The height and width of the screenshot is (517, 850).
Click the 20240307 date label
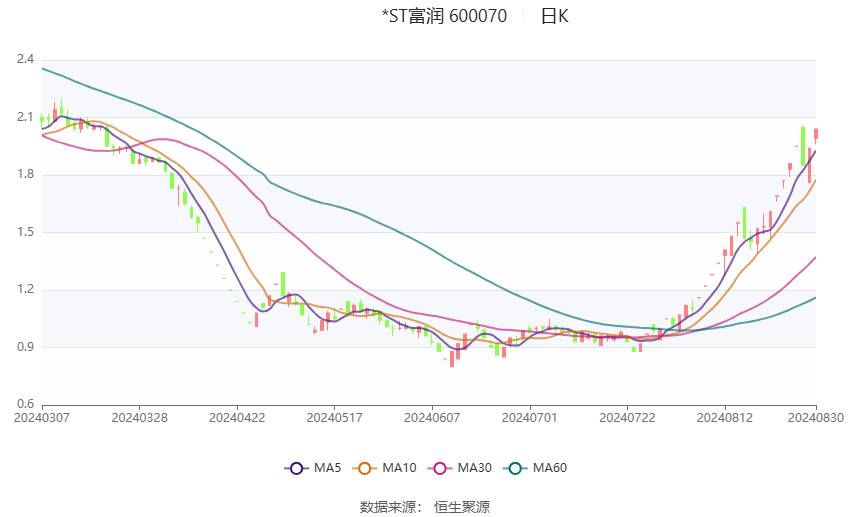42,418
